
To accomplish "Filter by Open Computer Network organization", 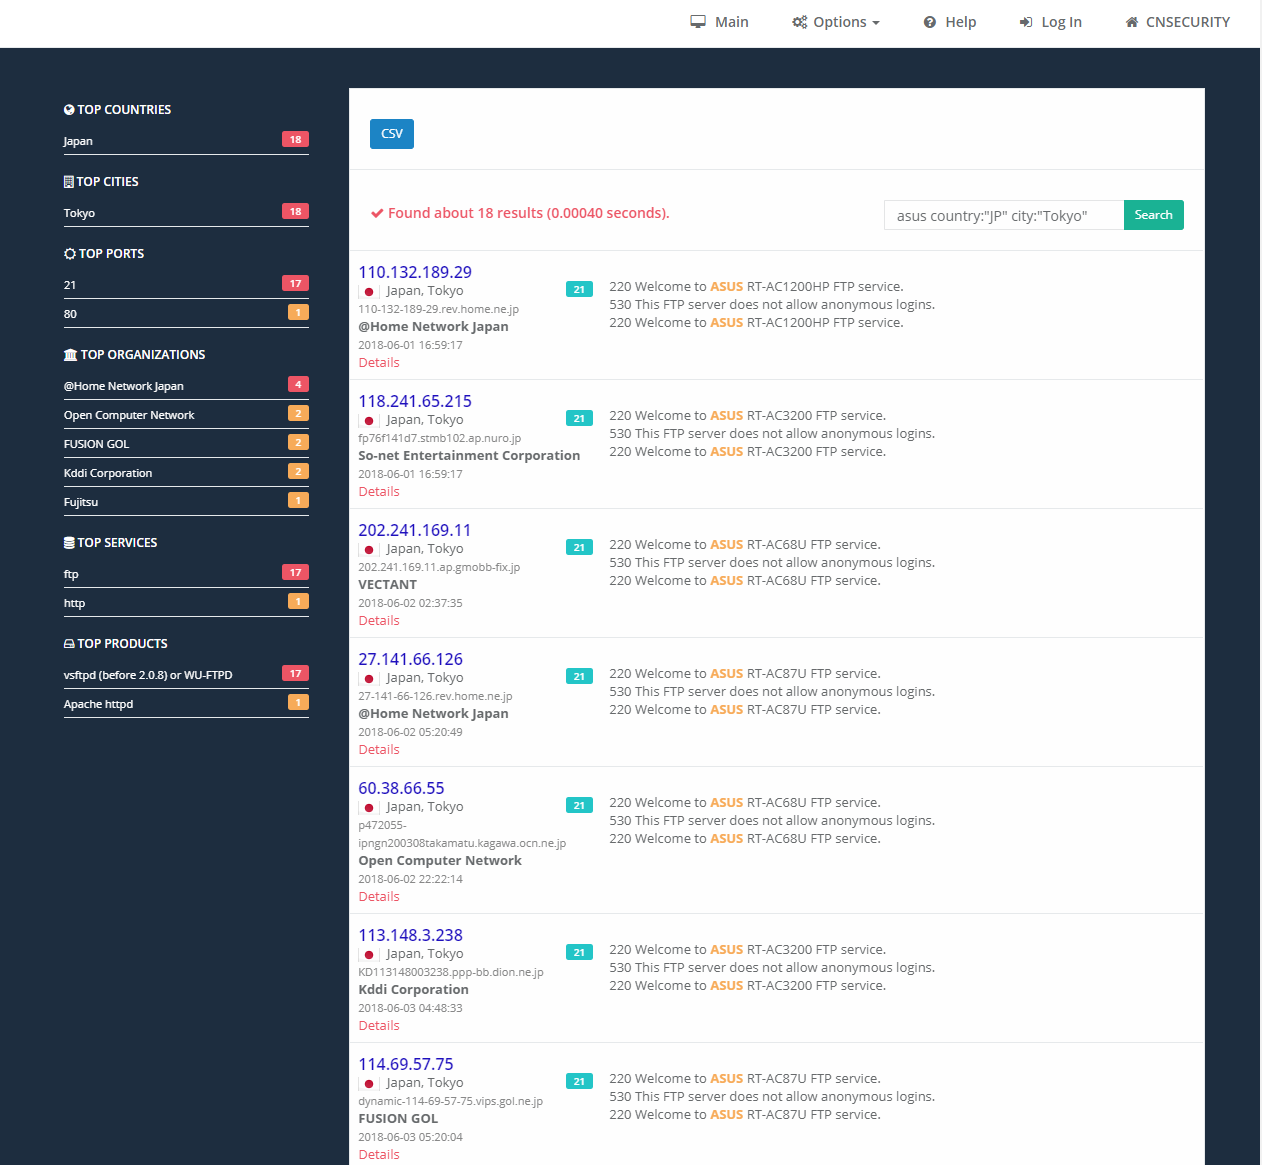I will point(186,415).
